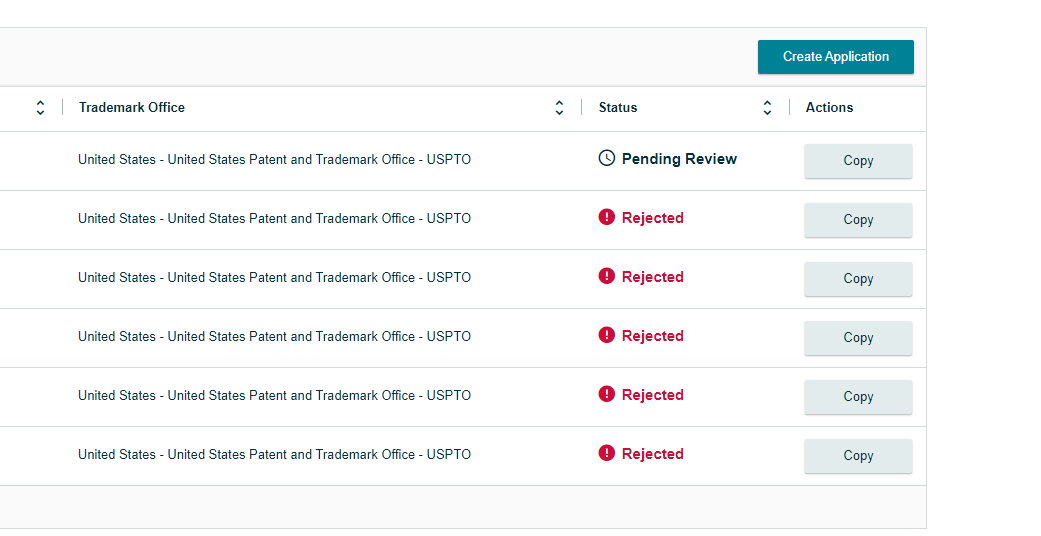The width and height of the screenshot is (1041, 536).
Task: Click the Status column header text
Action: pyautogui.click(x=617, y=108)
